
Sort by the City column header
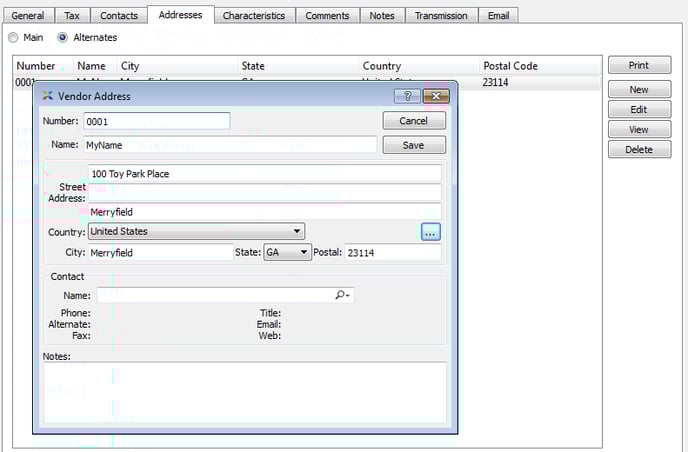(177, 66)
